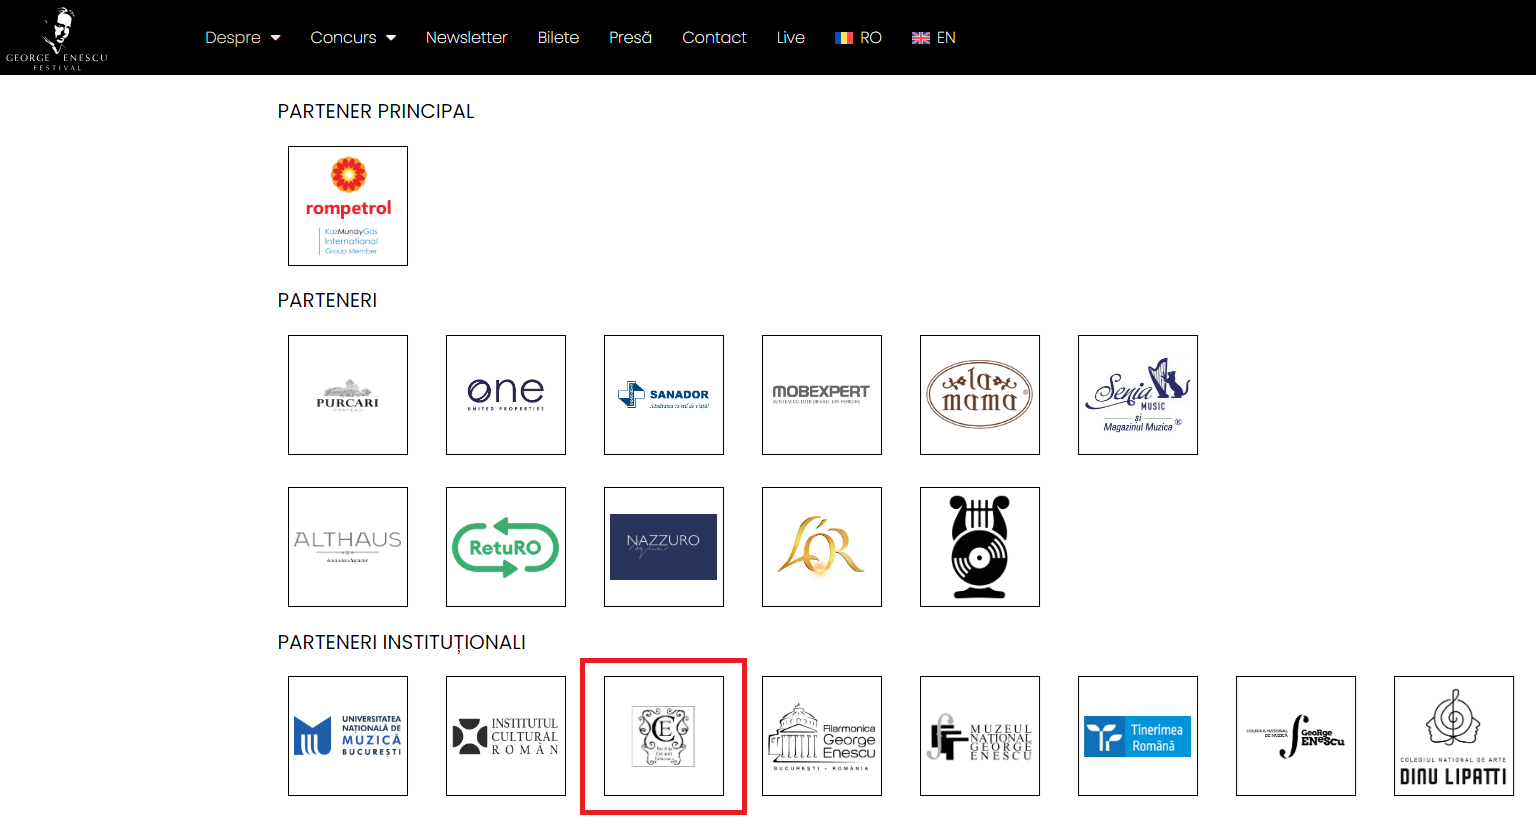Switch language to RO
The width and height of the screenshot is (1536, 819).
859,38
